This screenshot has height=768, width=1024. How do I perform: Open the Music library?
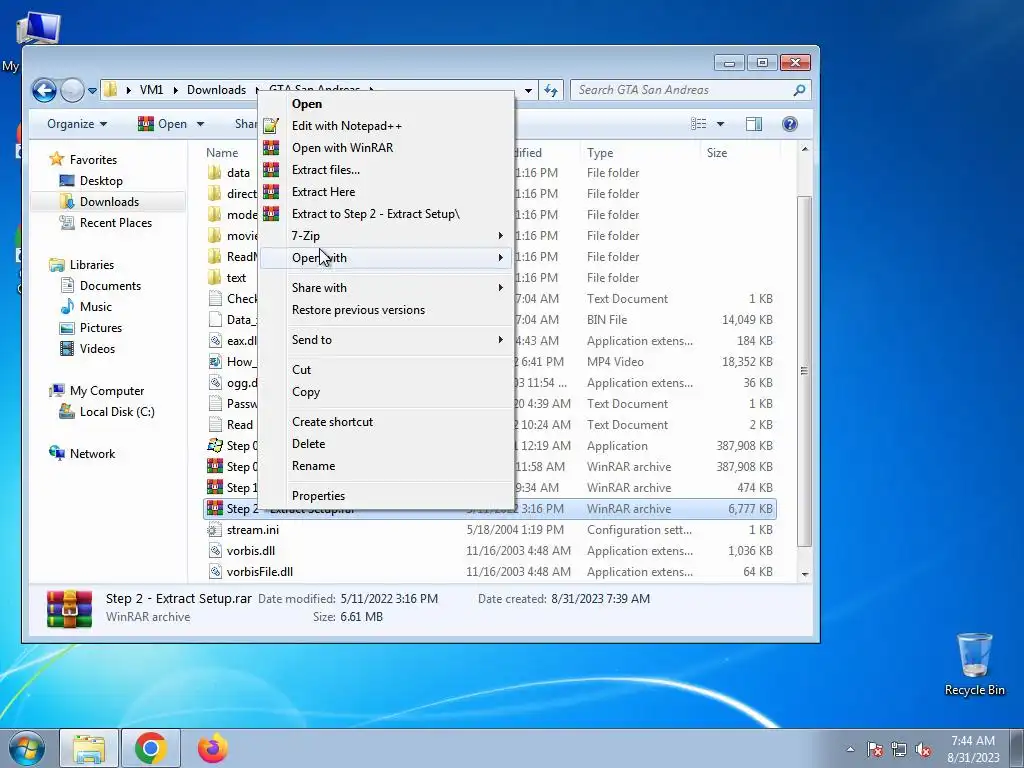tap(86, 307)
